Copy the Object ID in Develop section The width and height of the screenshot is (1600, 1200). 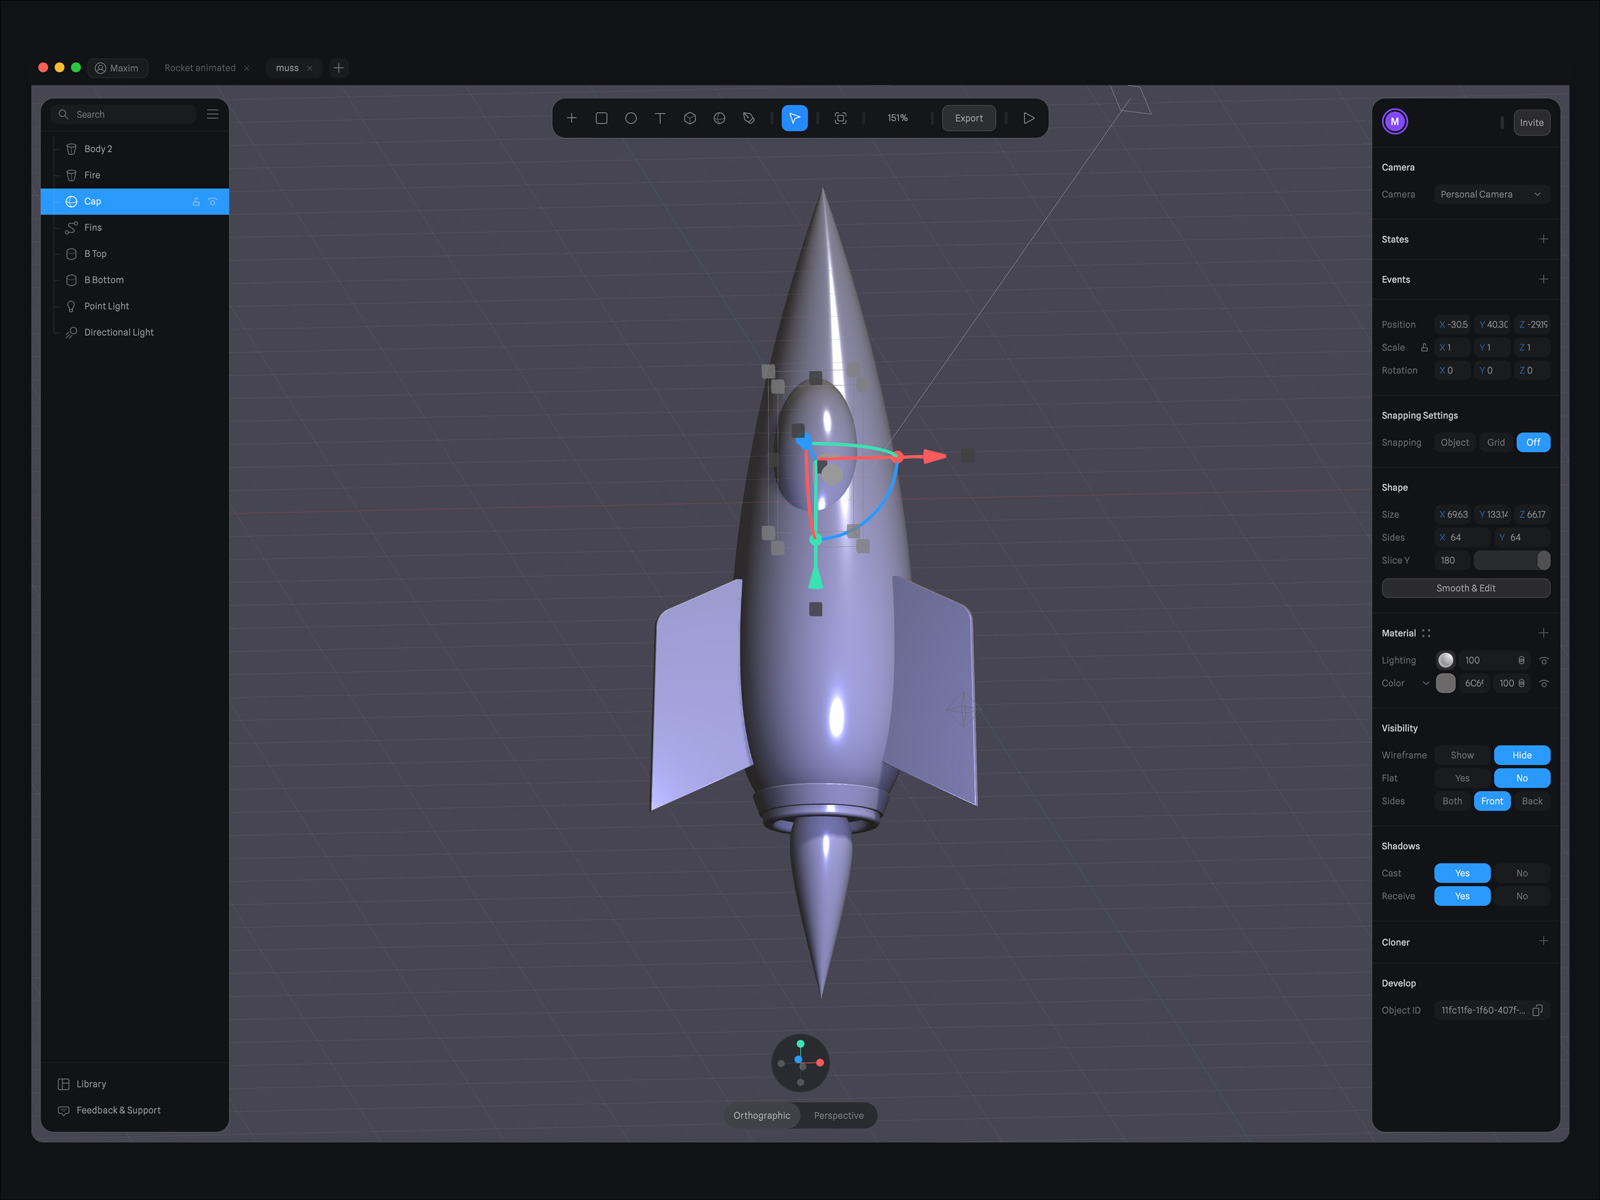coord(1537,1010)
